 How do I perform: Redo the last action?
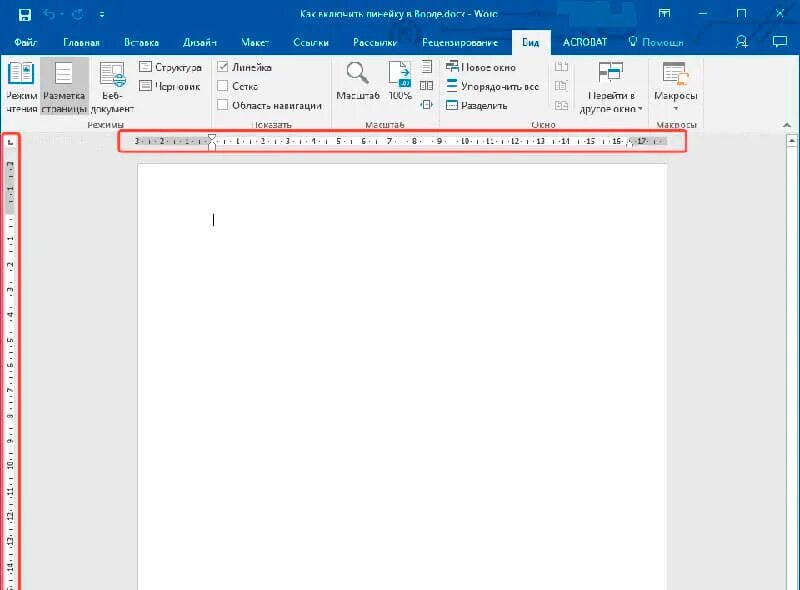tap(78, 14)
